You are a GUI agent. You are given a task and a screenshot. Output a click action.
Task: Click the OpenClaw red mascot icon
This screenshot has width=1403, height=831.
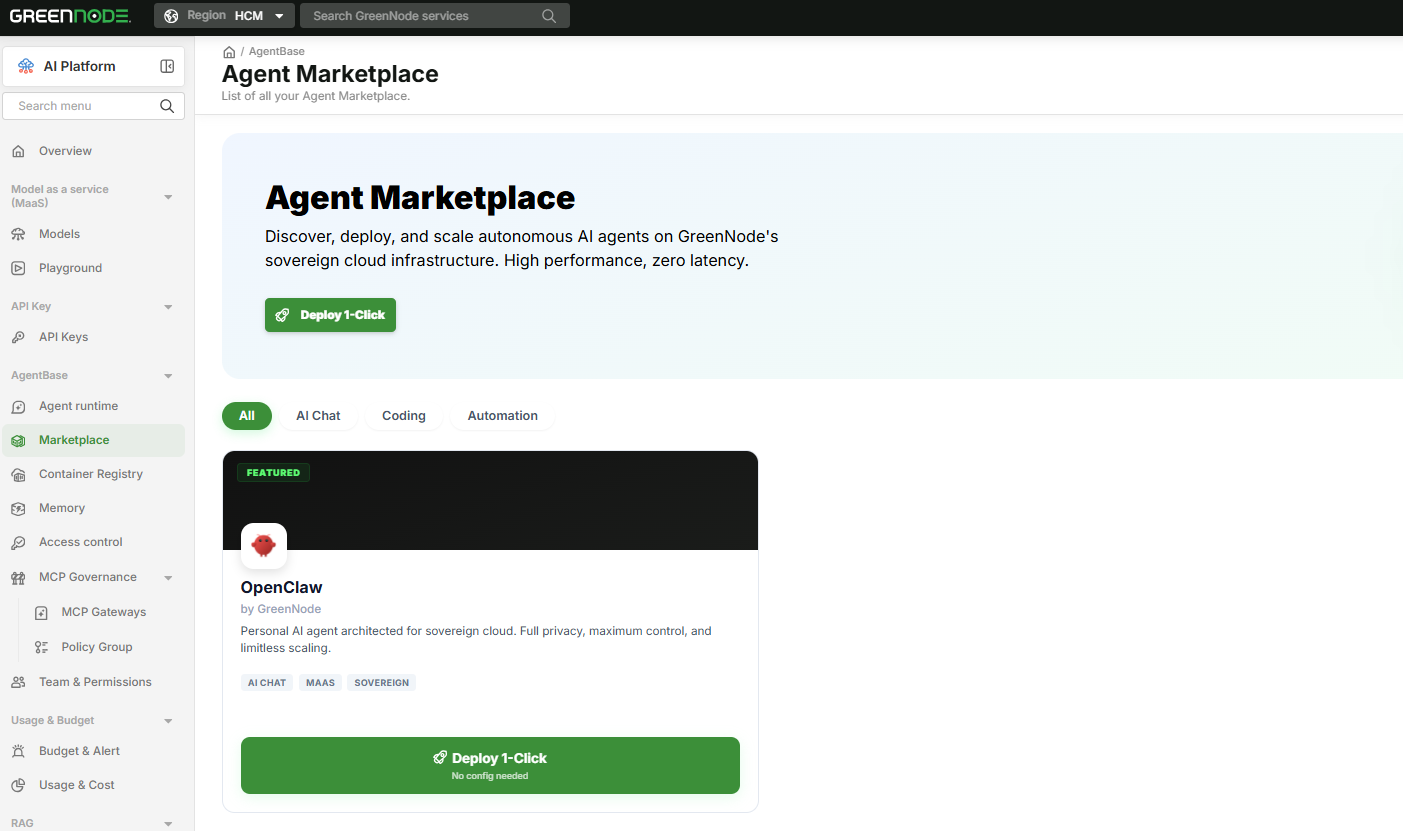click(264, 546)
